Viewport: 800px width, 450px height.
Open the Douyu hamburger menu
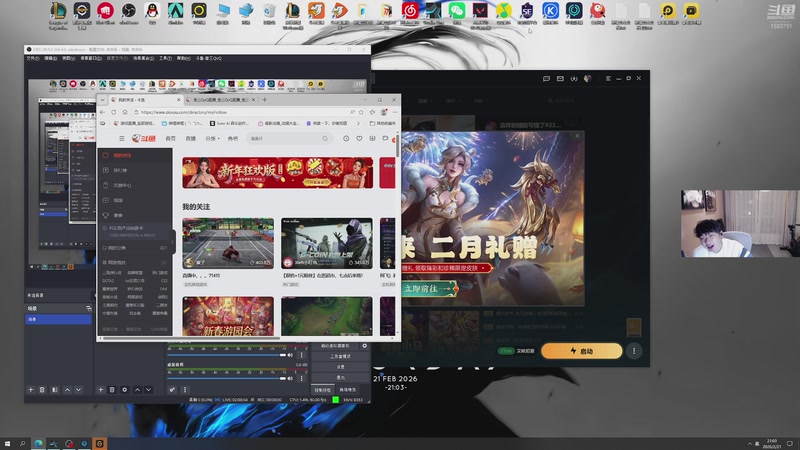click(122, 138)
